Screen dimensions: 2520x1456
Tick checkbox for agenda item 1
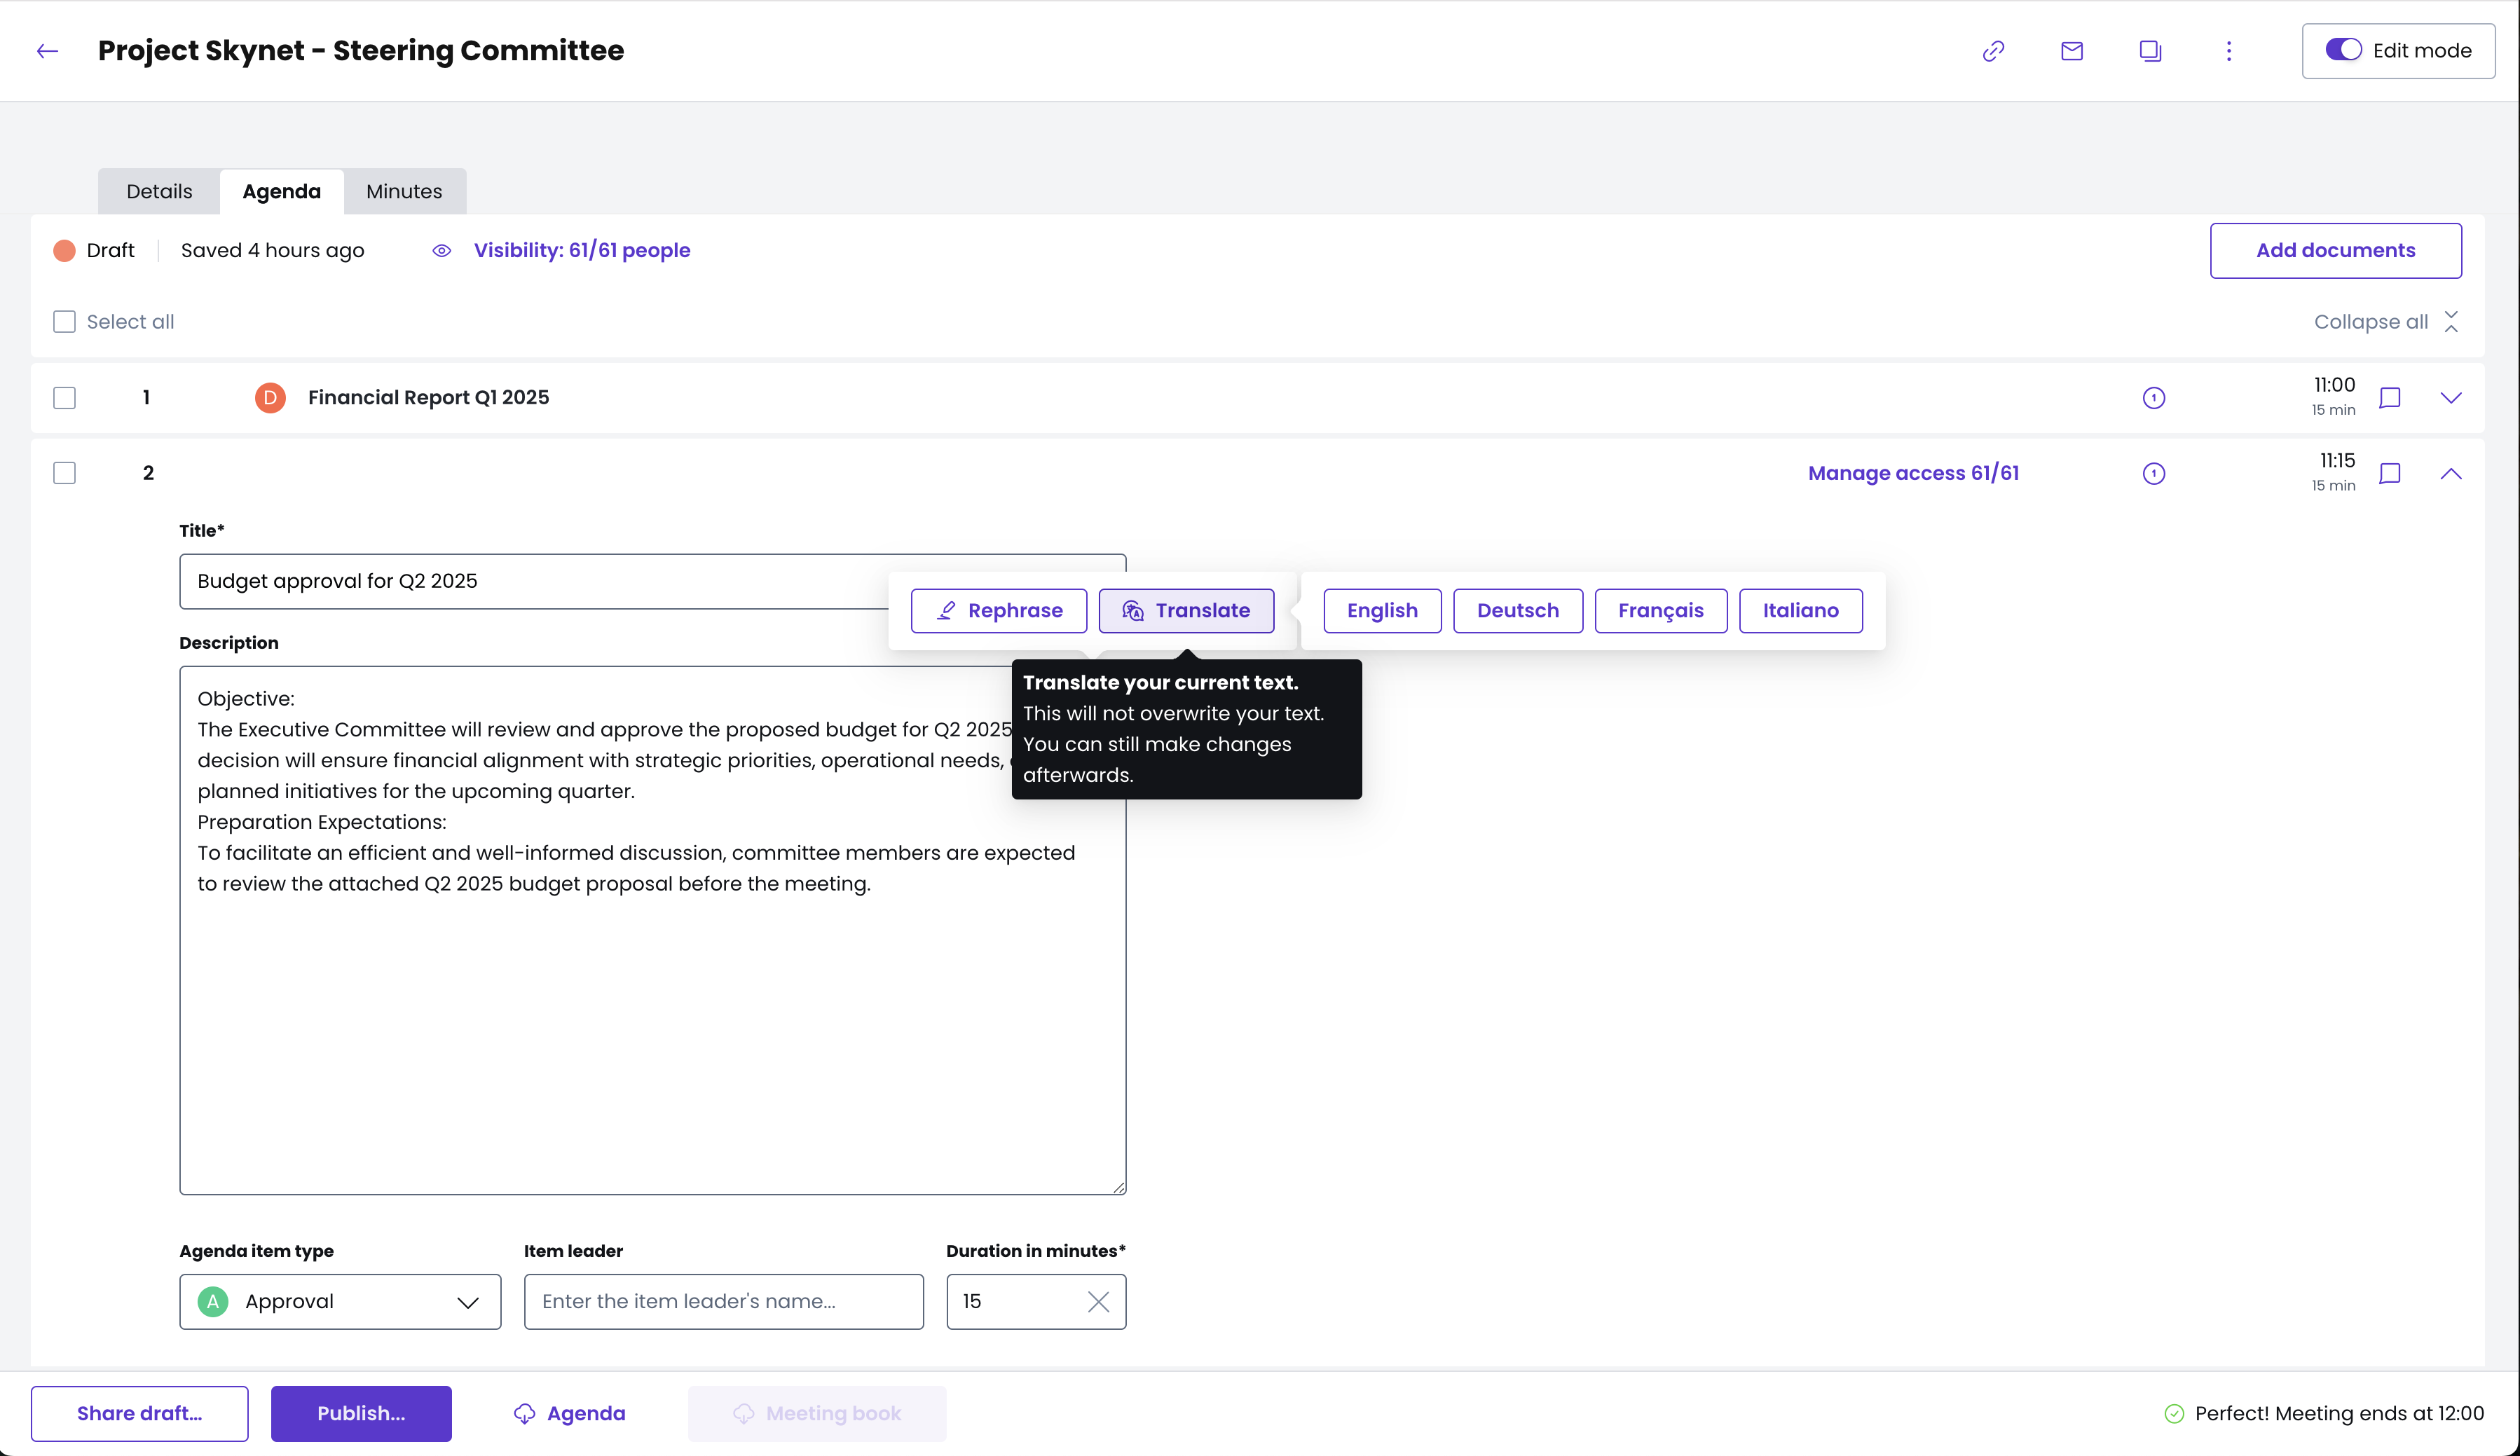65,398
